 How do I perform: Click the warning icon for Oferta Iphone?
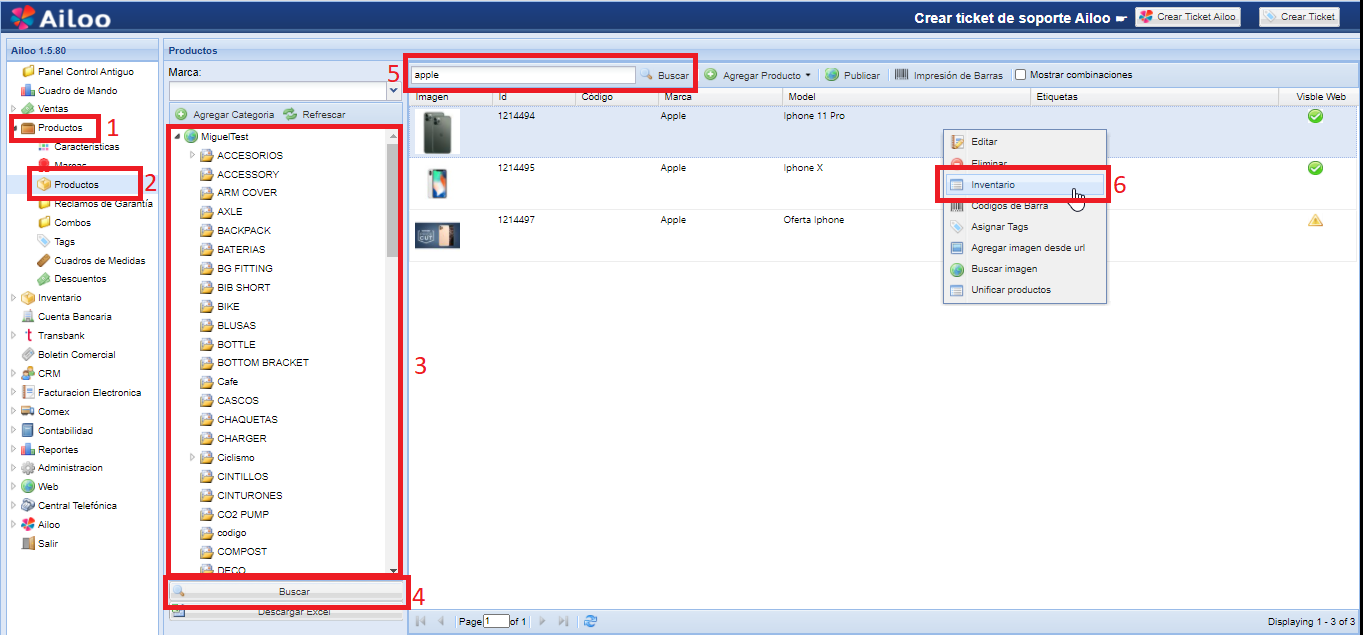(1315, 220)
